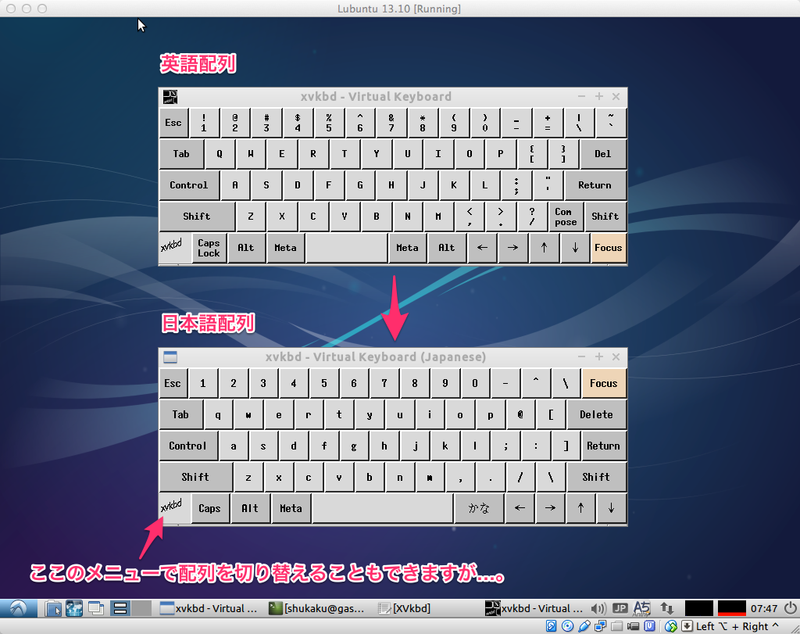
Task: Click the ! 1 key on English keyboard
Action: tap(204, 122)
